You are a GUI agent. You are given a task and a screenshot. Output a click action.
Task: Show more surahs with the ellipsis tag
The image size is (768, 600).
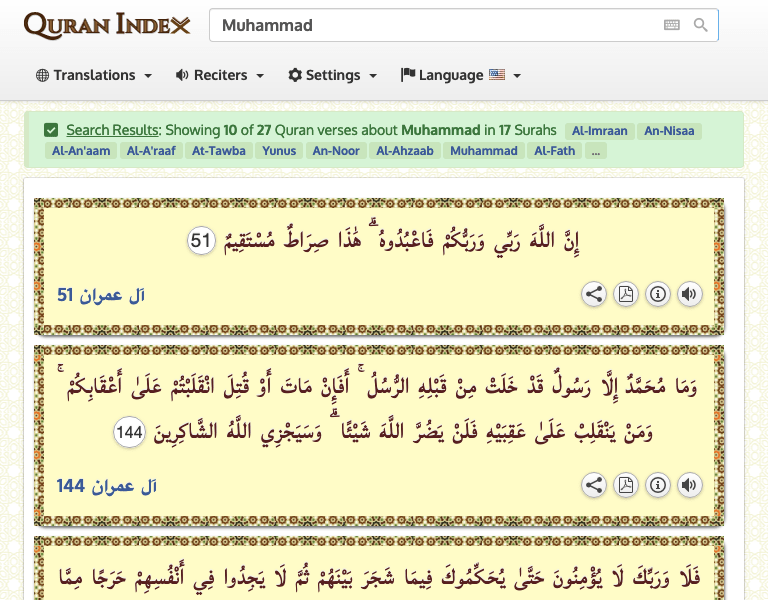[x=596, y=151]
